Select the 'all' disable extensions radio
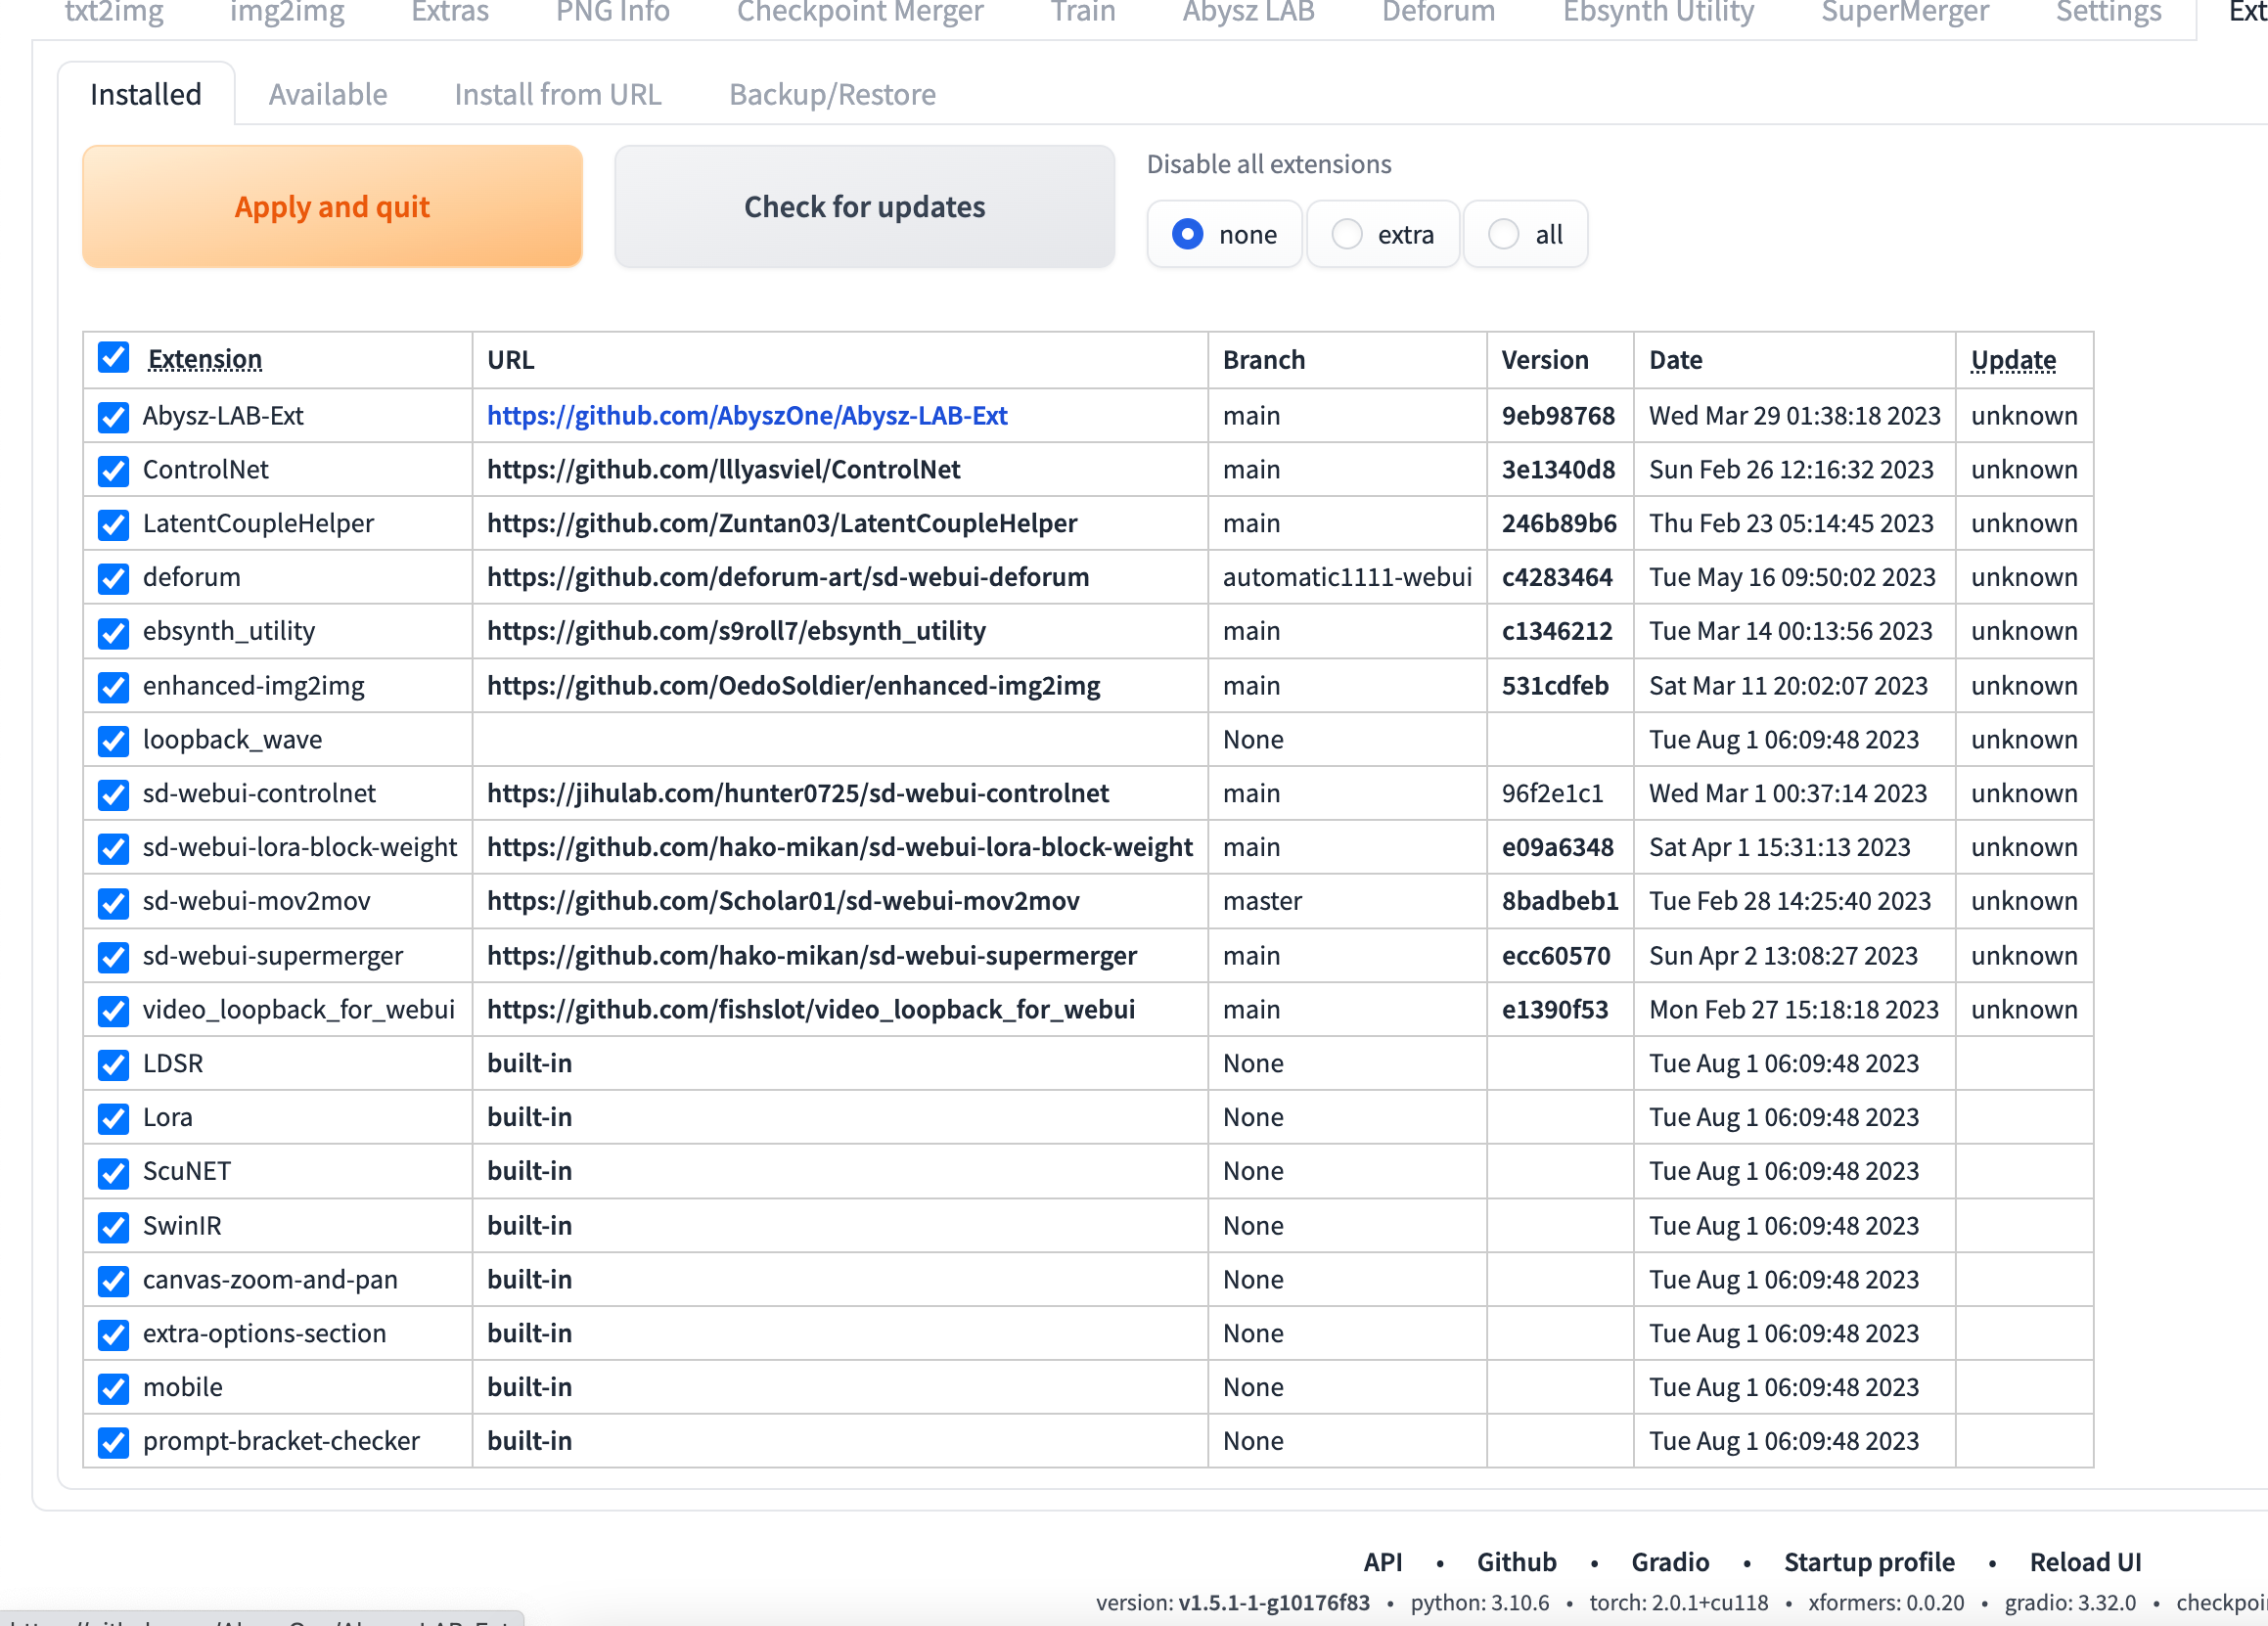This screenshot has height=1626, width=2268. [x=1502, y=233]
